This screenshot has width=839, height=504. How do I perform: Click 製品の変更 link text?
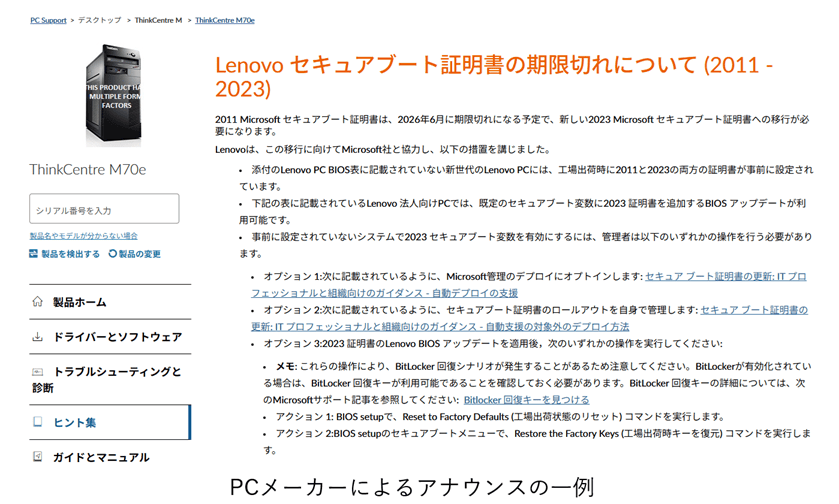pos(140,254)
